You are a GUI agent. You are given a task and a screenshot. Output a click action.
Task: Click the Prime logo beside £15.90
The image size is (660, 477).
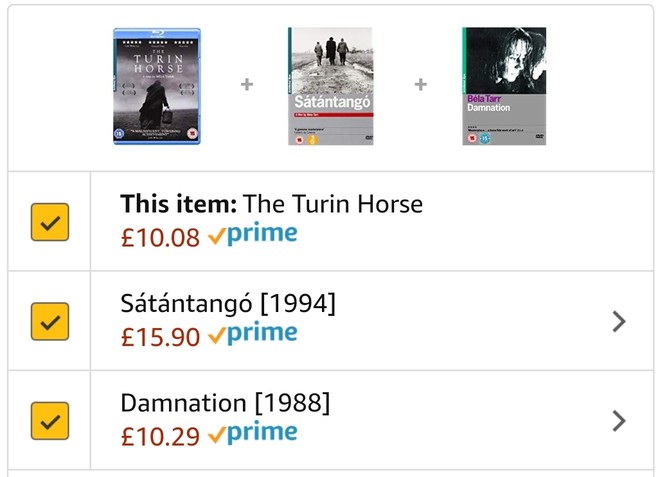pos(253,336)
